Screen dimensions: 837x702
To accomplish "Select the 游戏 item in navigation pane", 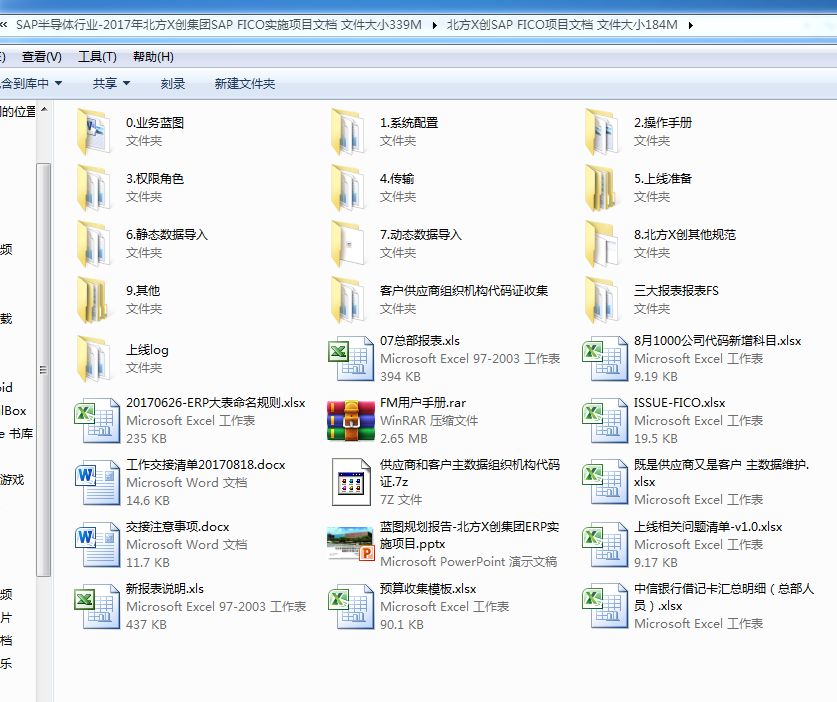I will [12, 479].
